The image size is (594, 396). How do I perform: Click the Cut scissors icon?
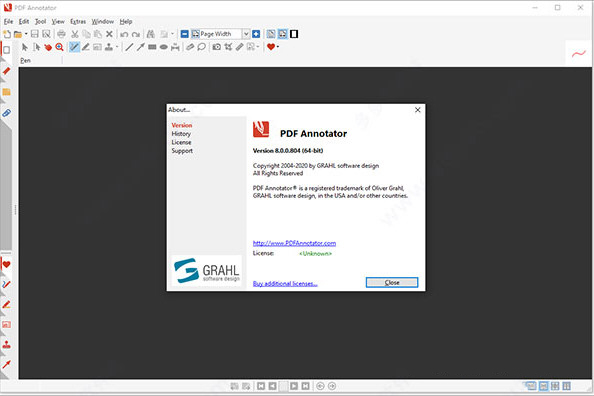75,34
